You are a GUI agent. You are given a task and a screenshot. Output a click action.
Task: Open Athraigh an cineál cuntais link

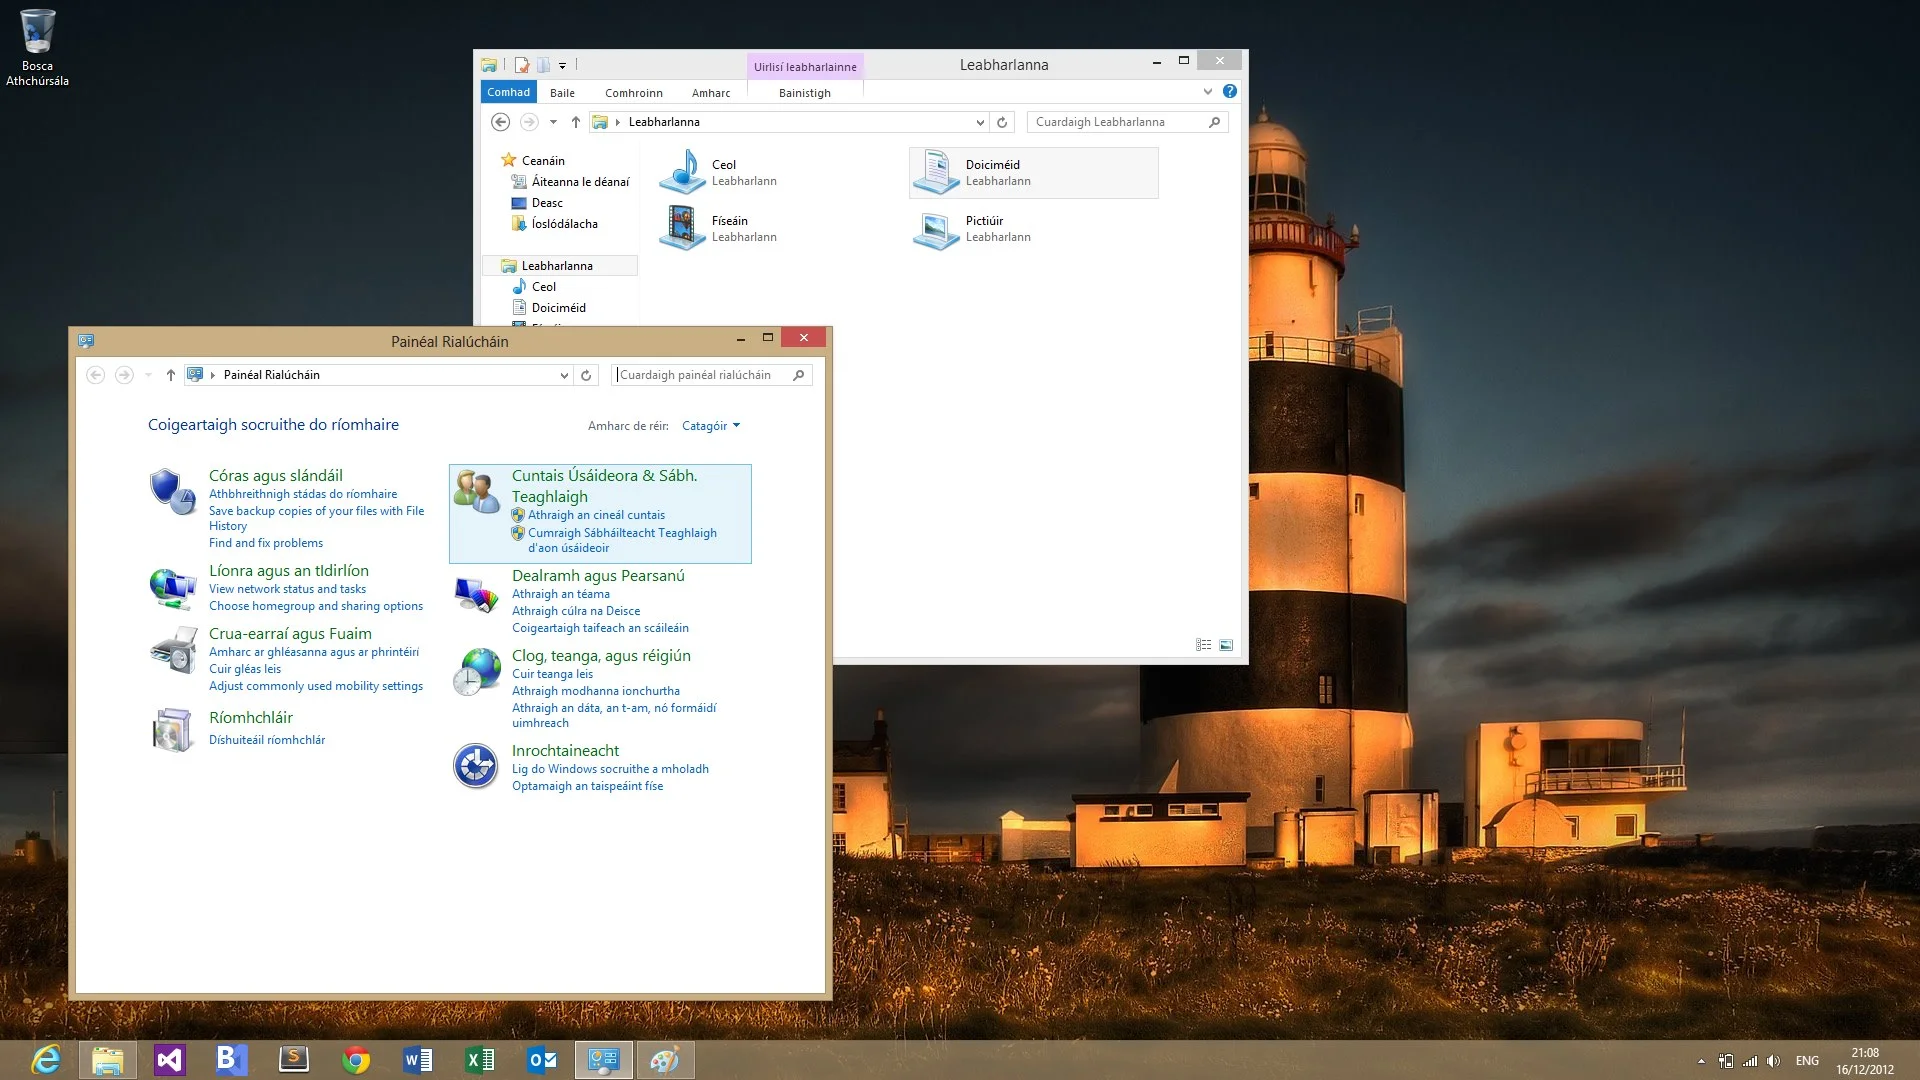[x=596, y=515]
